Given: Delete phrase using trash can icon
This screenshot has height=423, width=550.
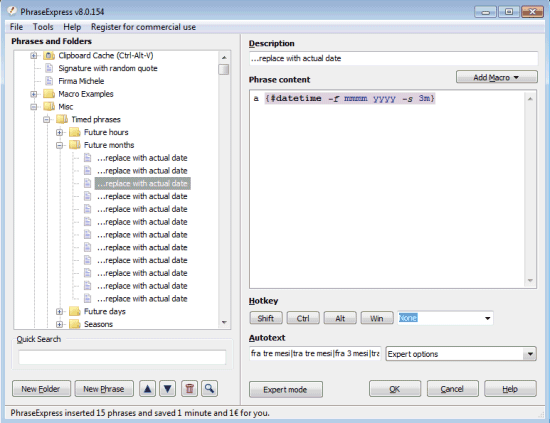Looking at the screenshot, I should point(189,389).
